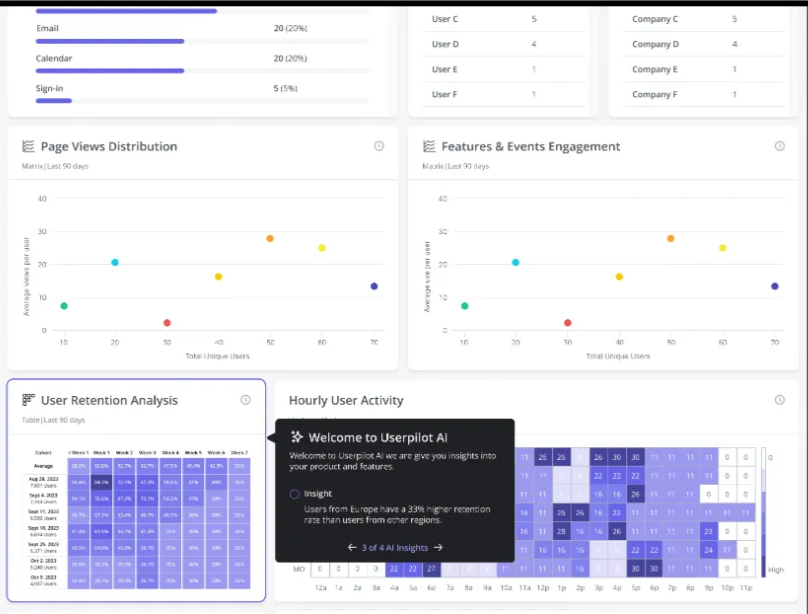
Task: Click the 'Sign-in' feature label
Action: (x=49, y=88)
